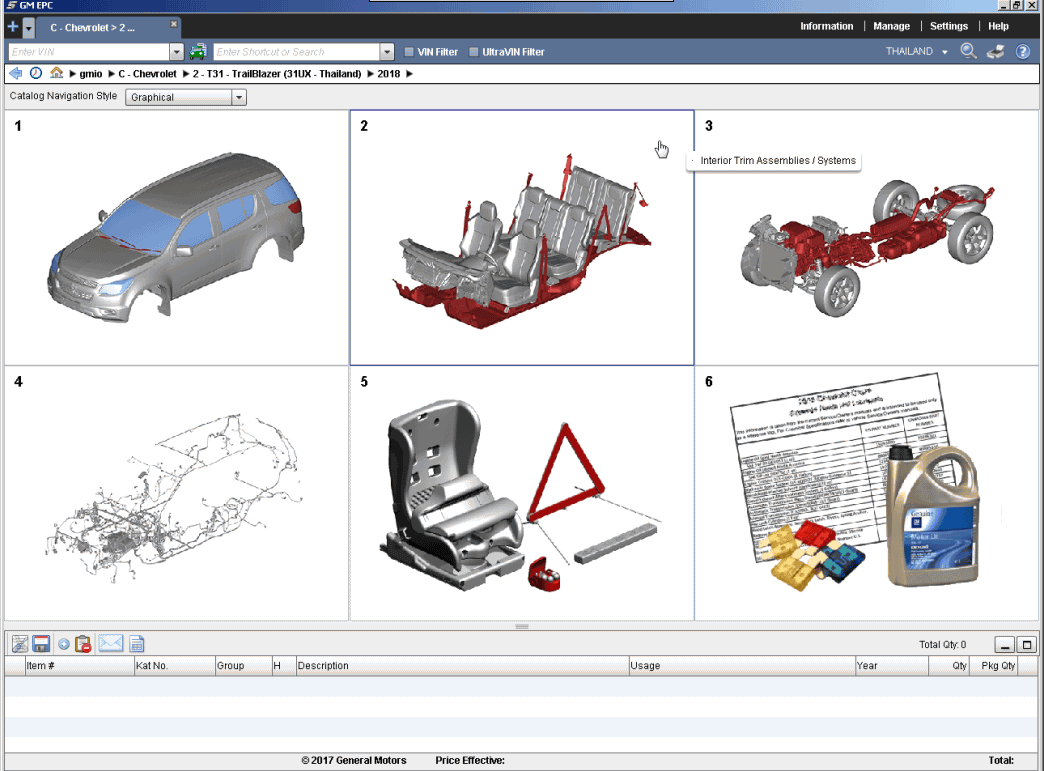This screenshot has width=1044, height=771.
Task: Open history via the clock icon
Action: pos(36,73)
